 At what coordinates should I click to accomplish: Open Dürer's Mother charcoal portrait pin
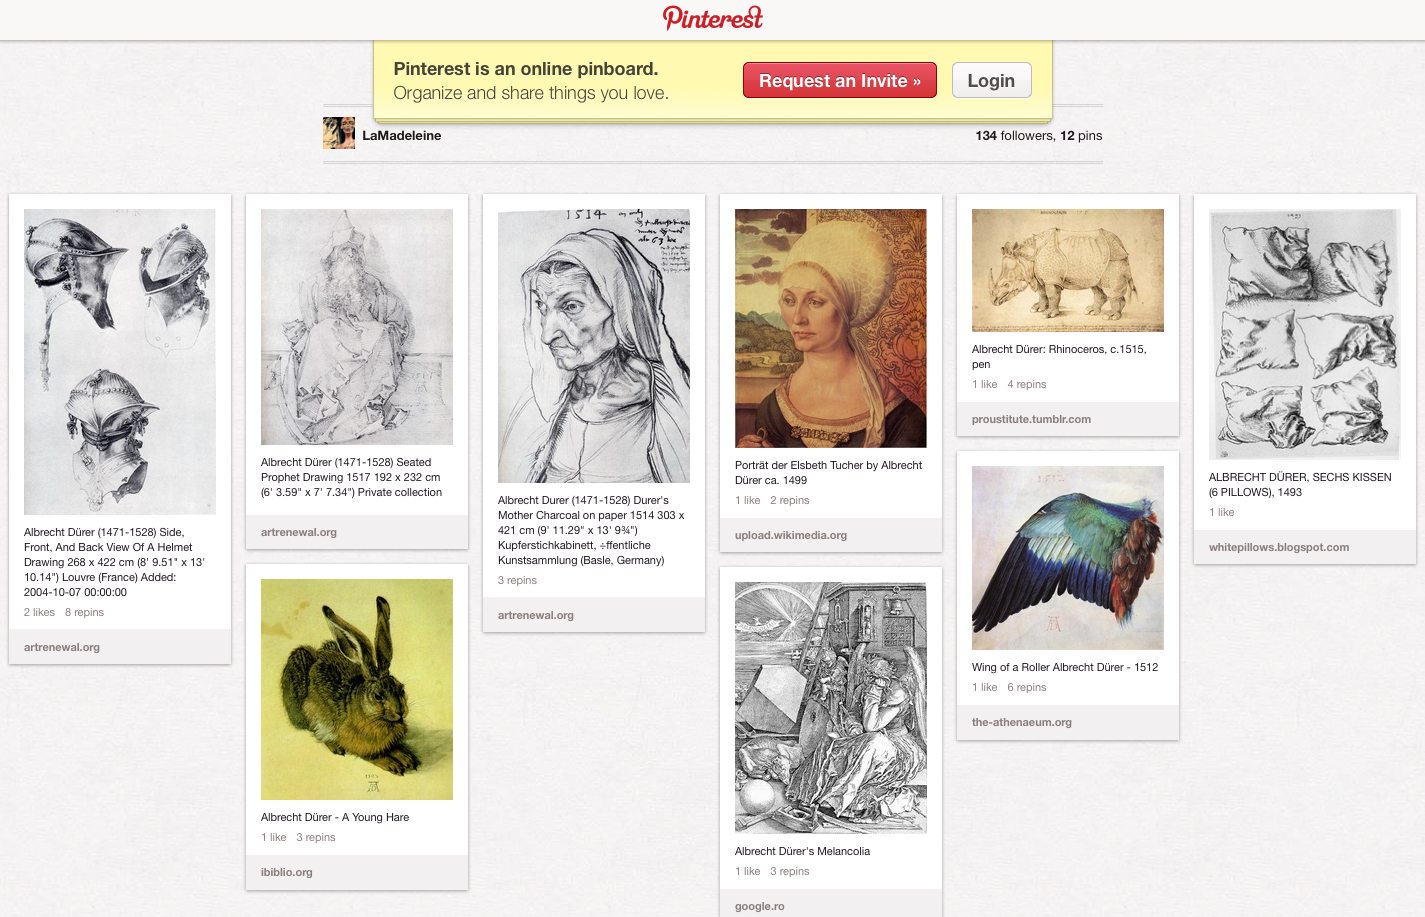594,346
